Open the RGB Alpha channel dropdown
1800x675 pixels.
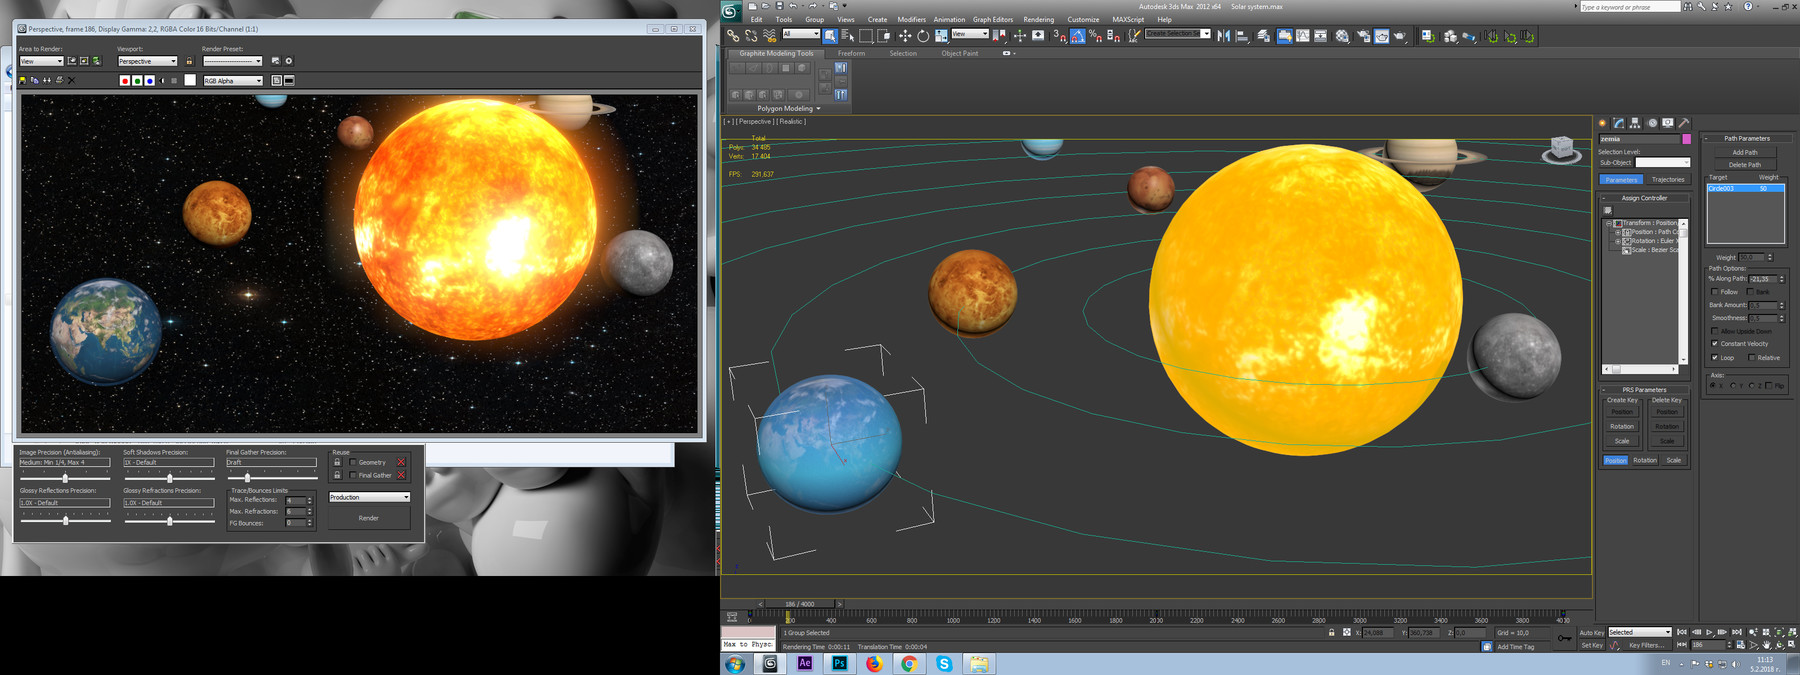coord(233,81)
